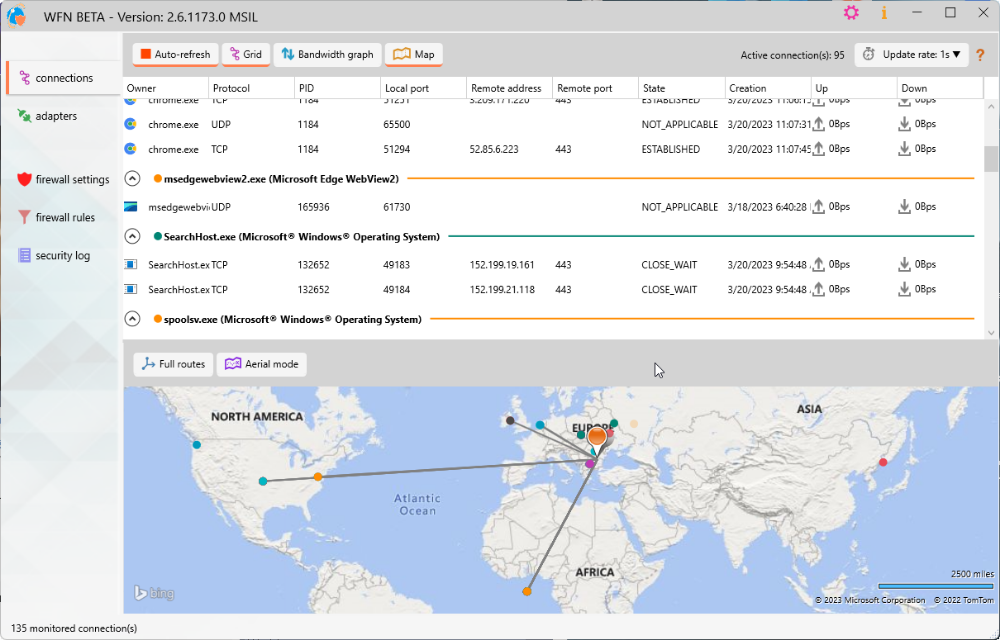Click chrome icon on port 65500 row
1000x640 pixels.
[x=130, y=124]
